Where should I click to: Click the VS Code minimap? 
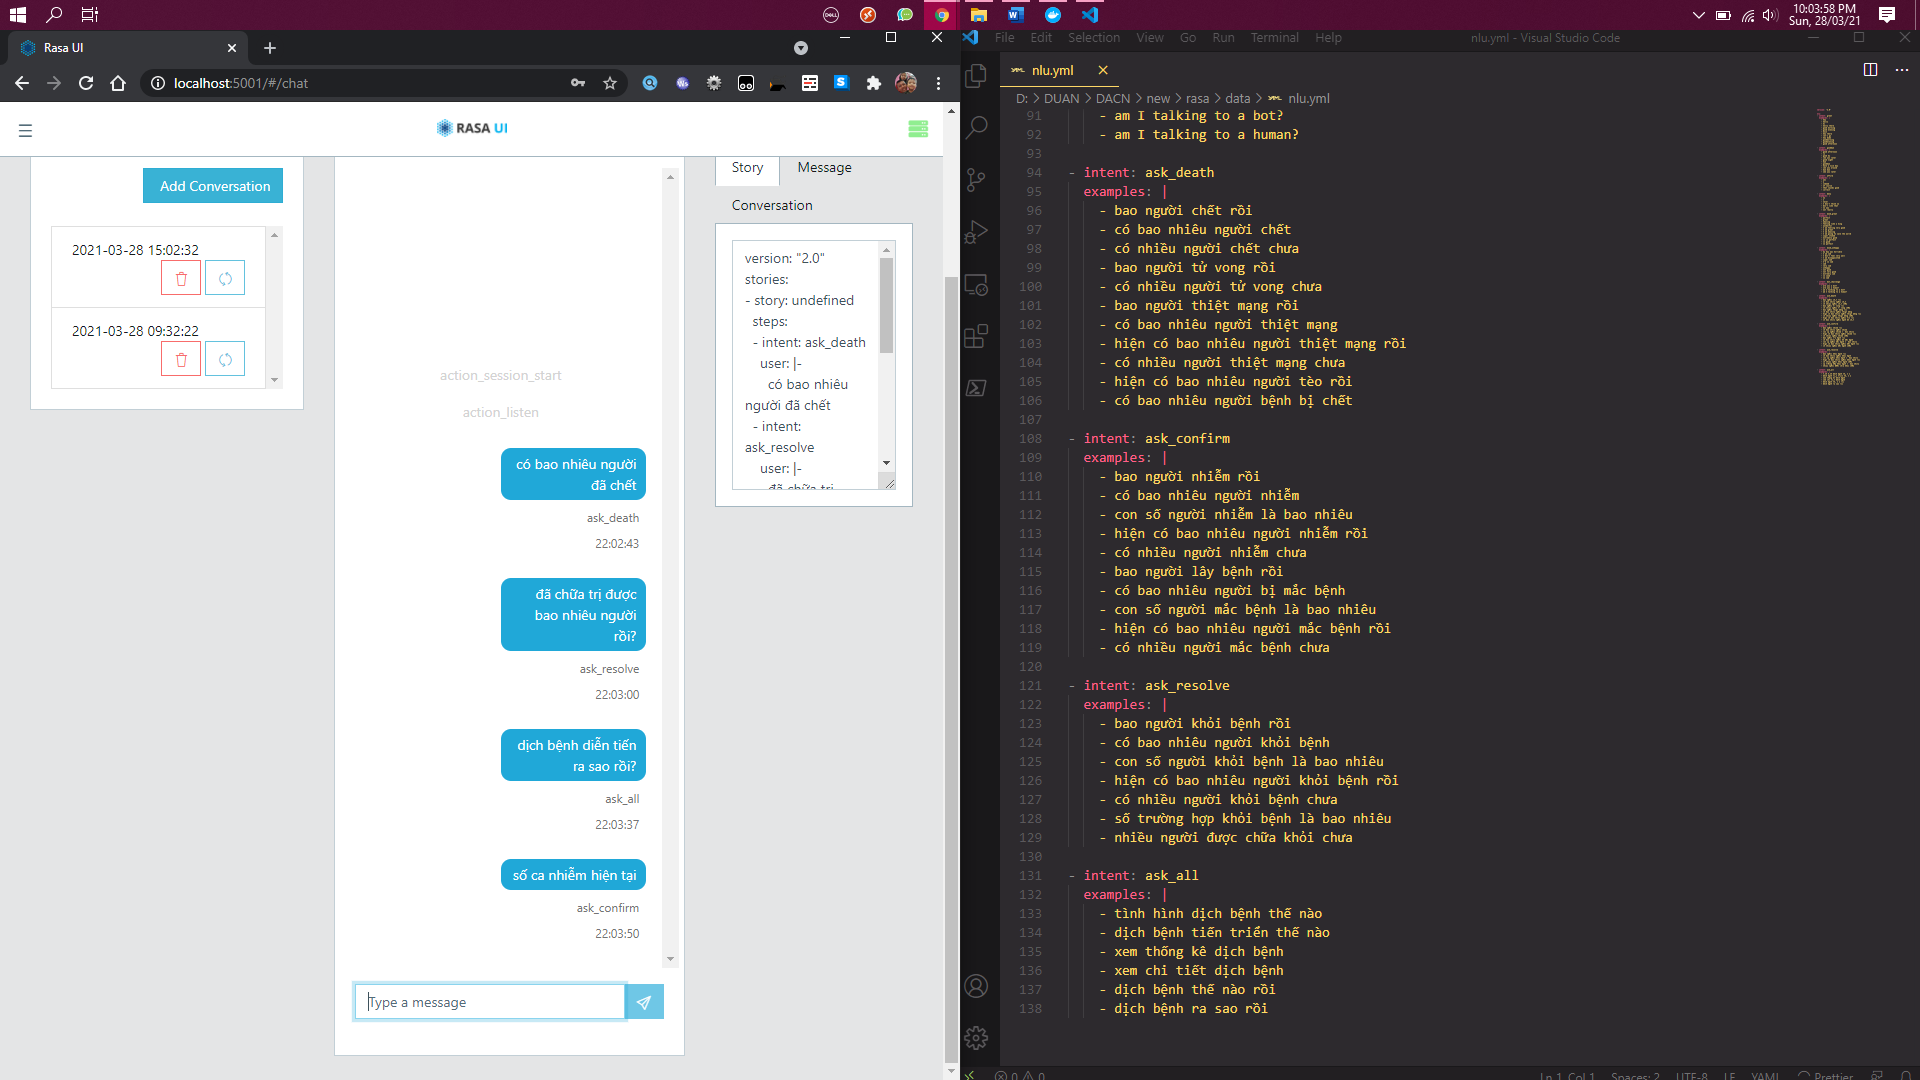1840,247
